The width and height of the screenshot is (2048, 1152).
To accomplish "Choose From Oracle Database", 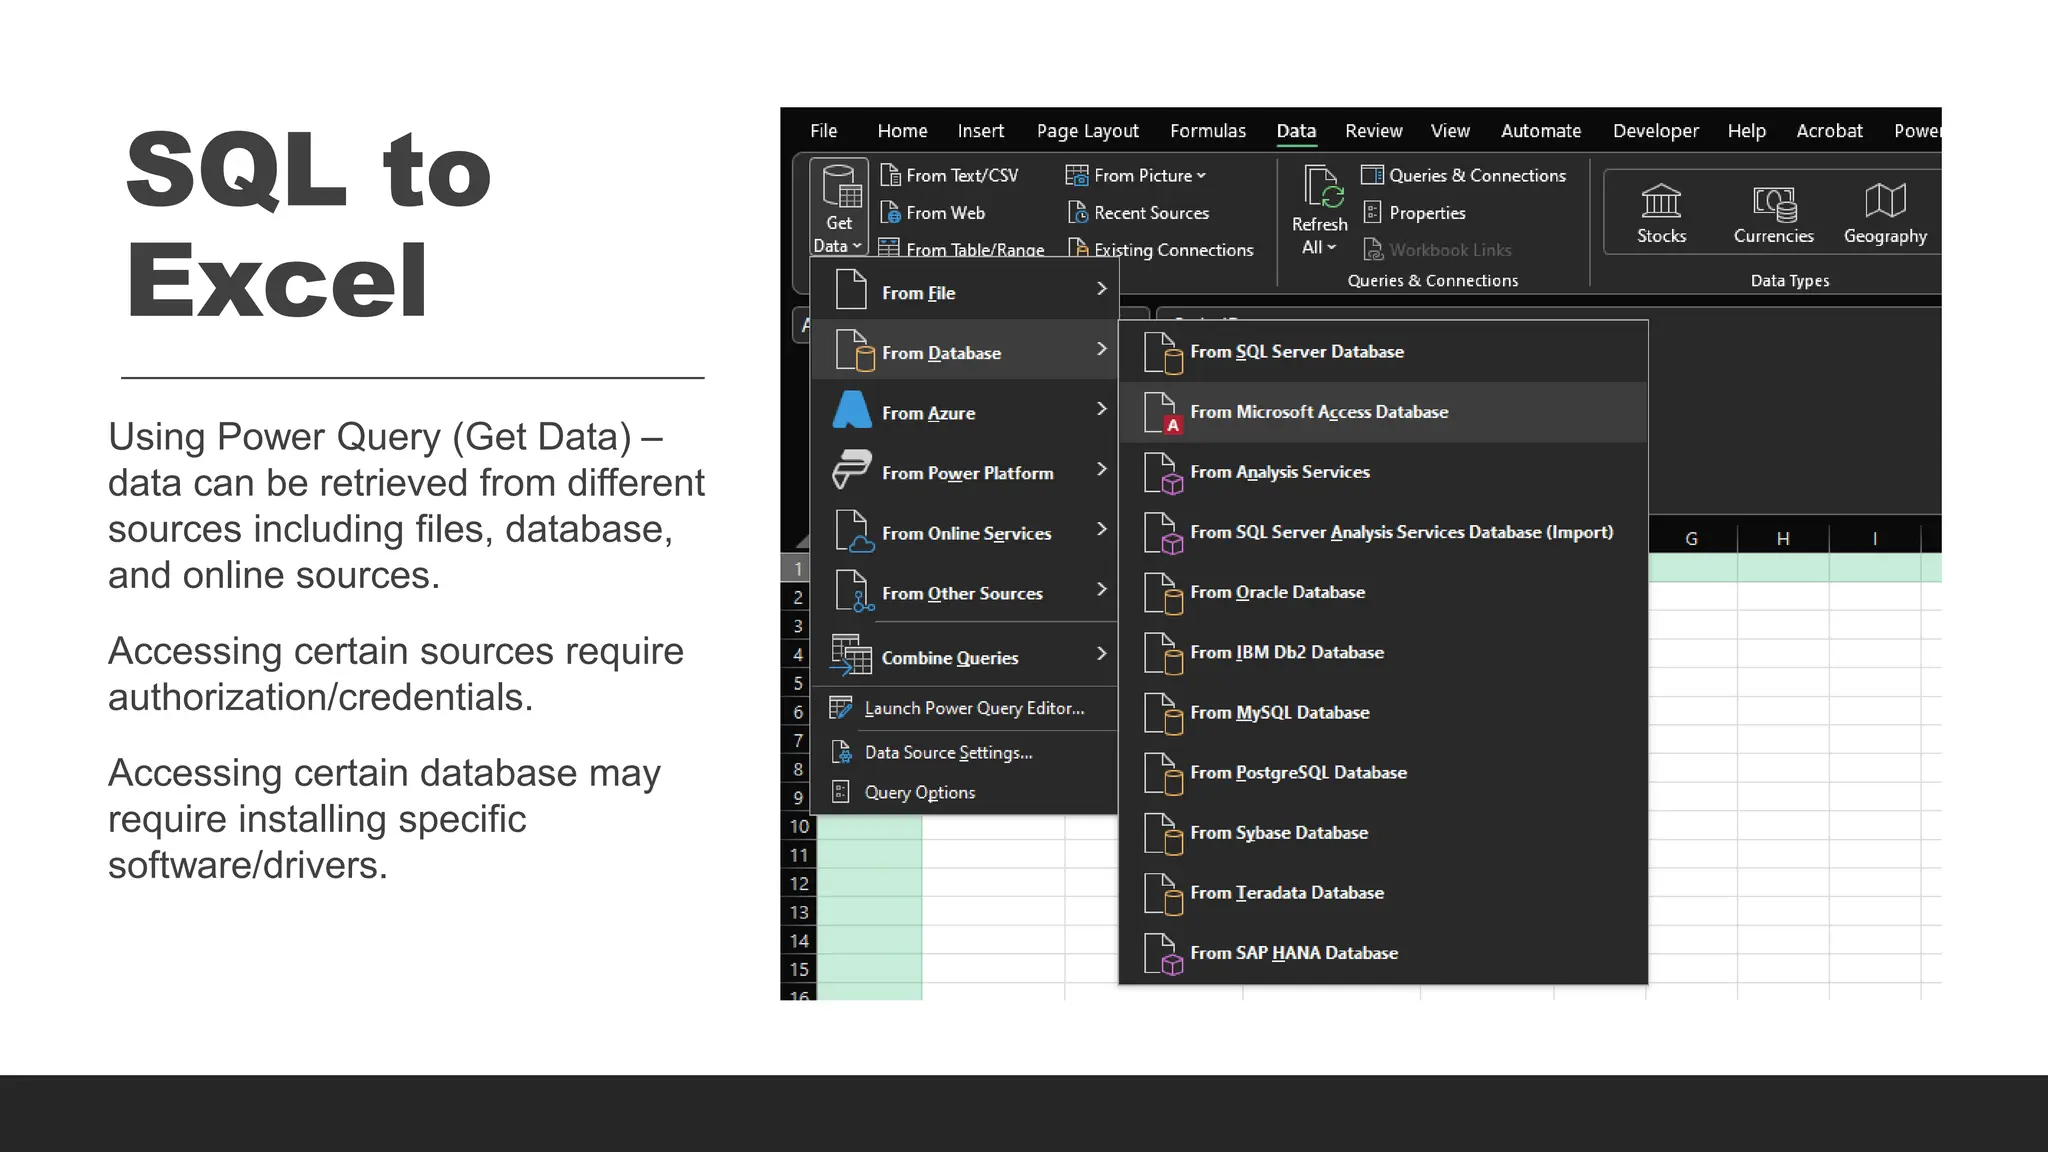I will (x=1383, y=592).
